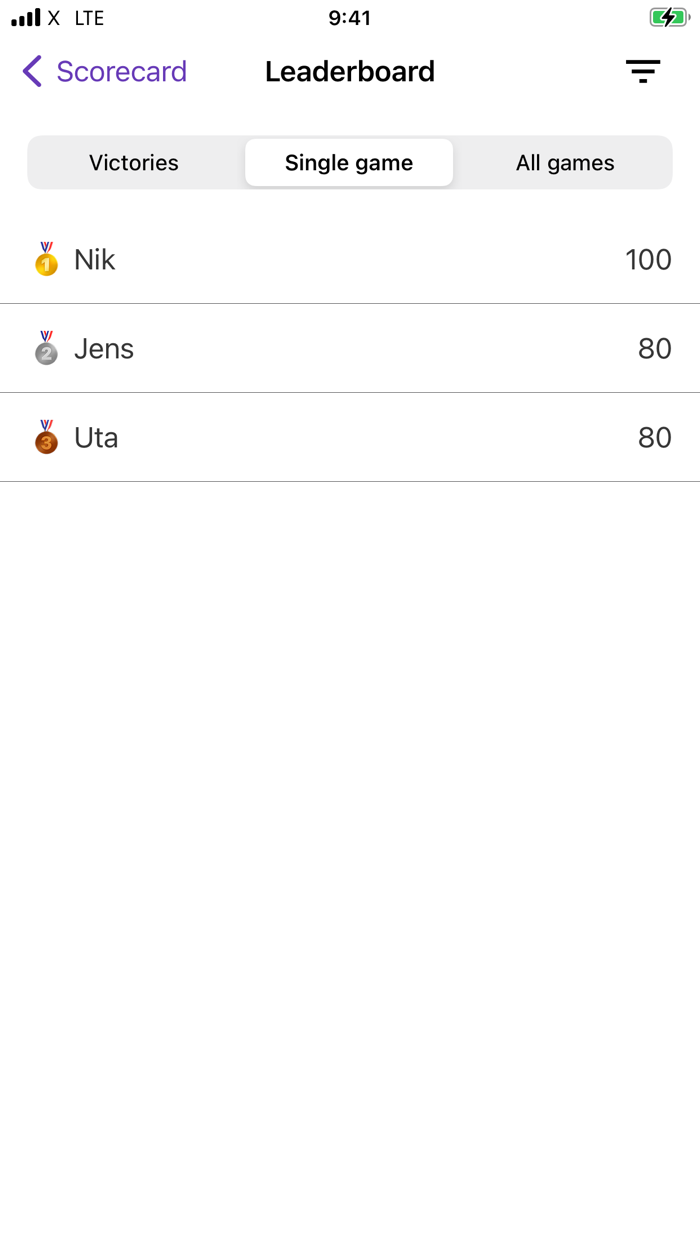Select Jens's leaderboard row
This screenshot has width=700, height=1244.
[350, 348]
